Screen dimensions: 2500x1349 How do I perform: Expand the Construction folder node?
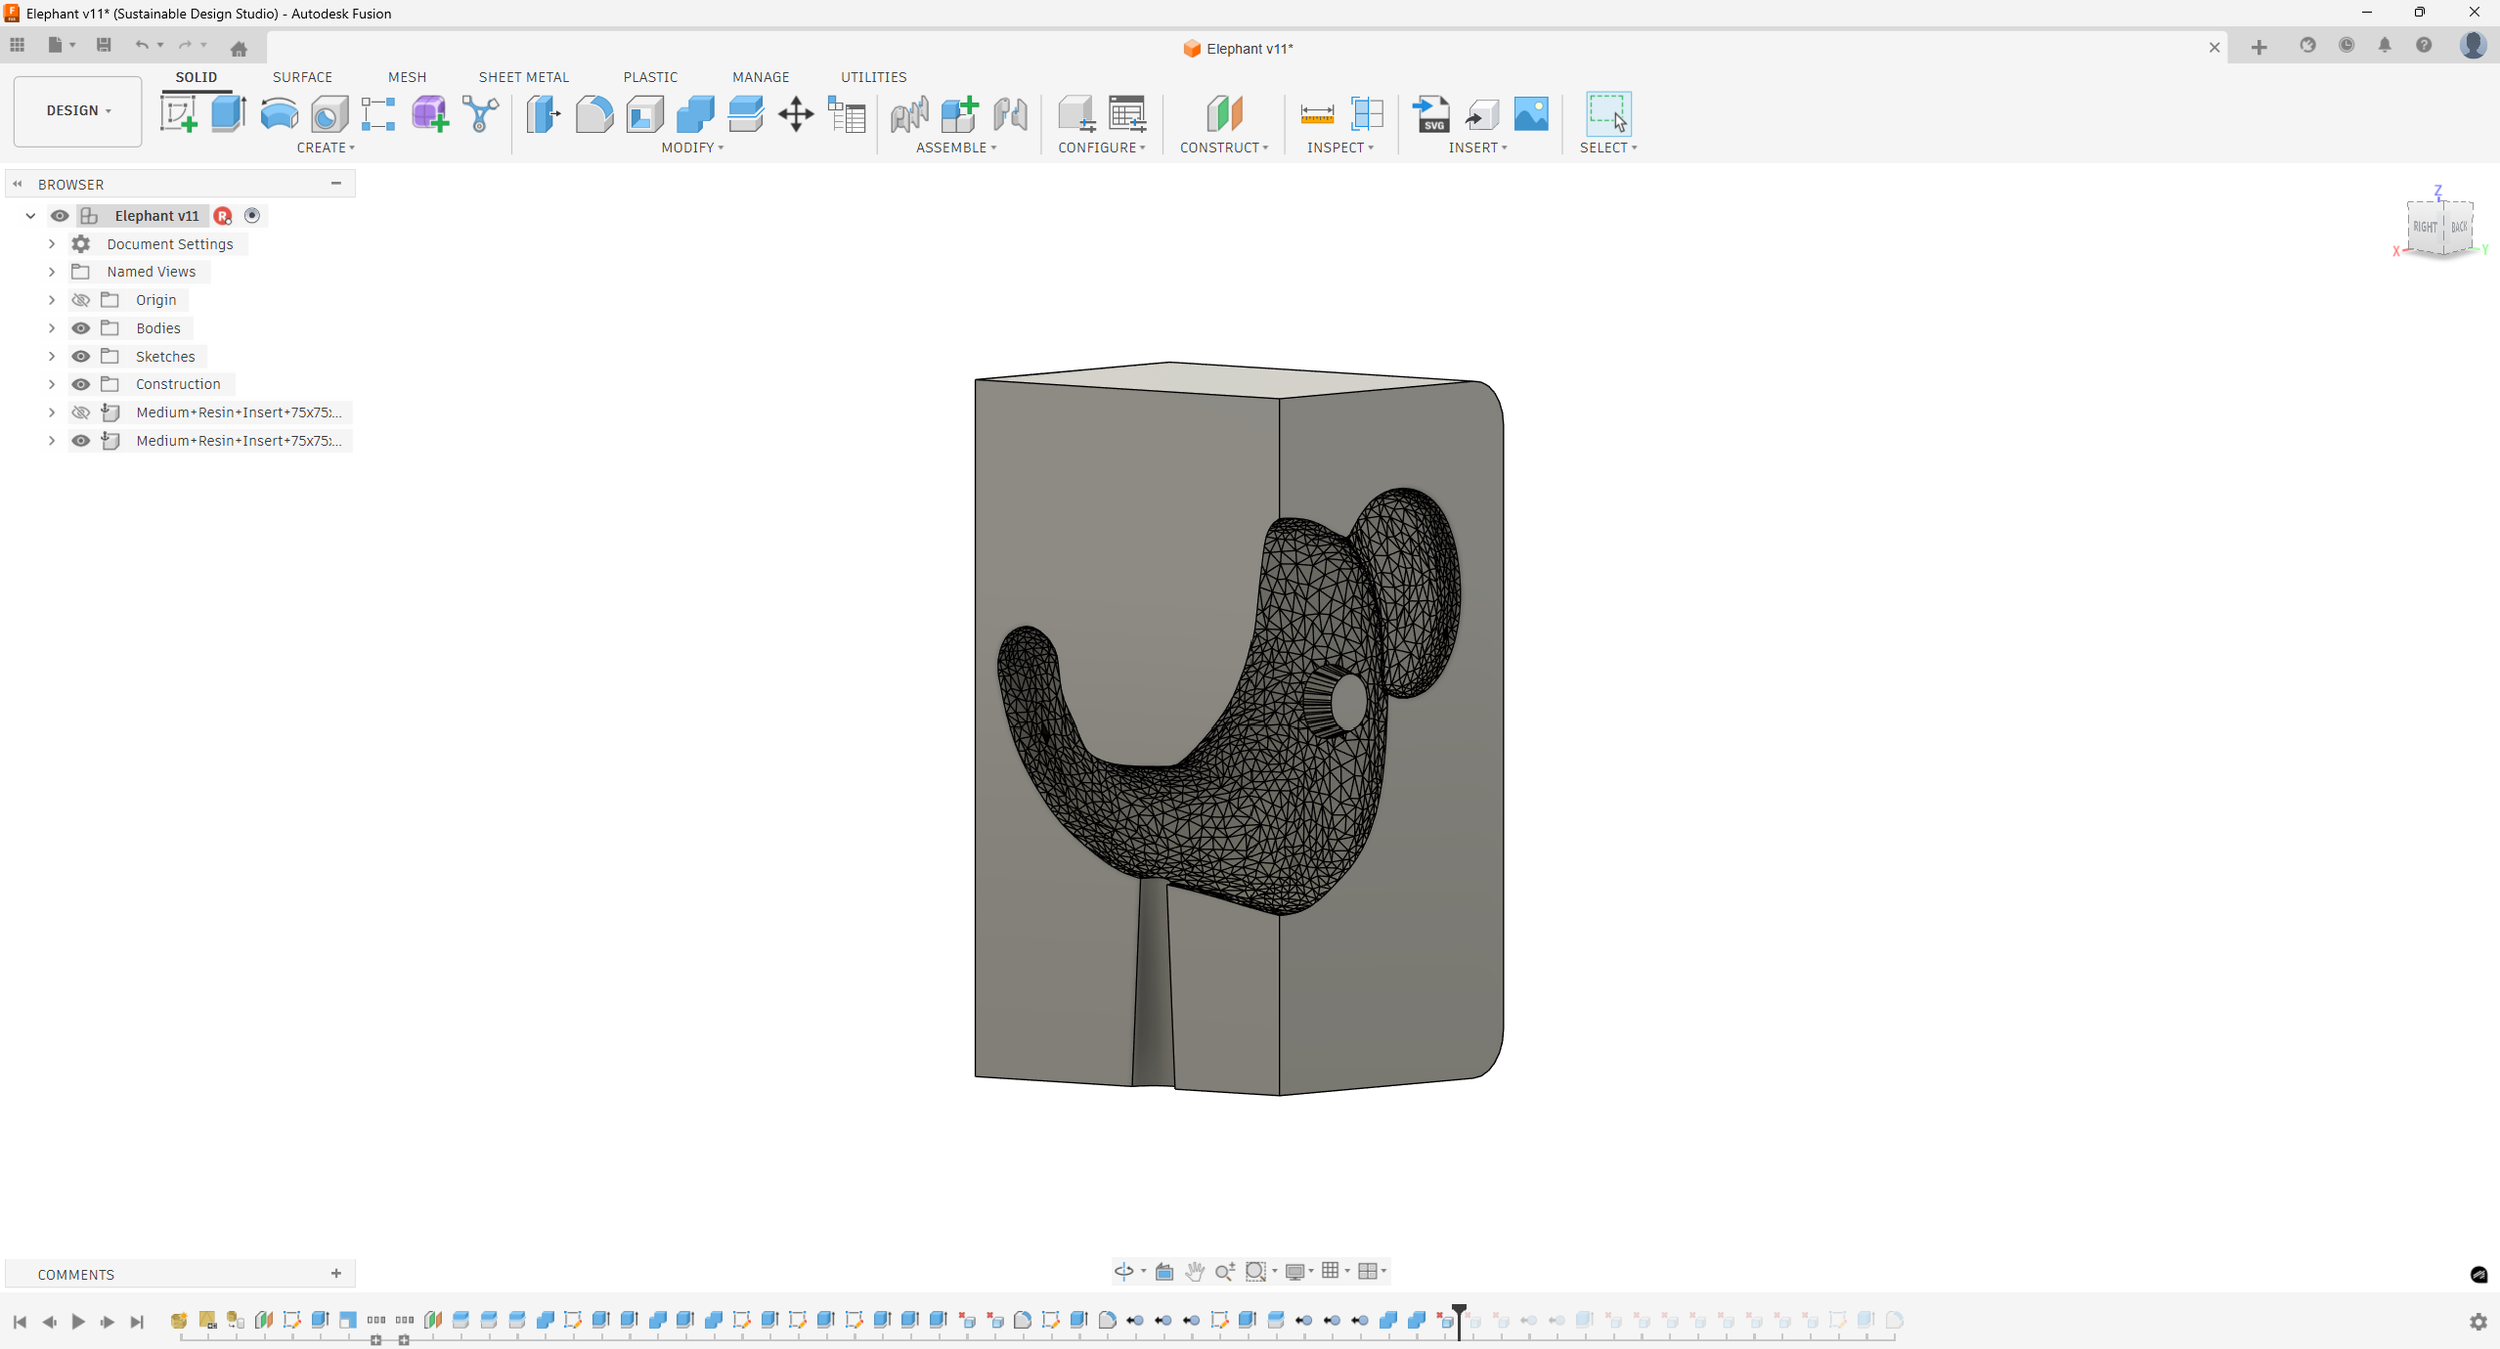[x=52, y=384]
